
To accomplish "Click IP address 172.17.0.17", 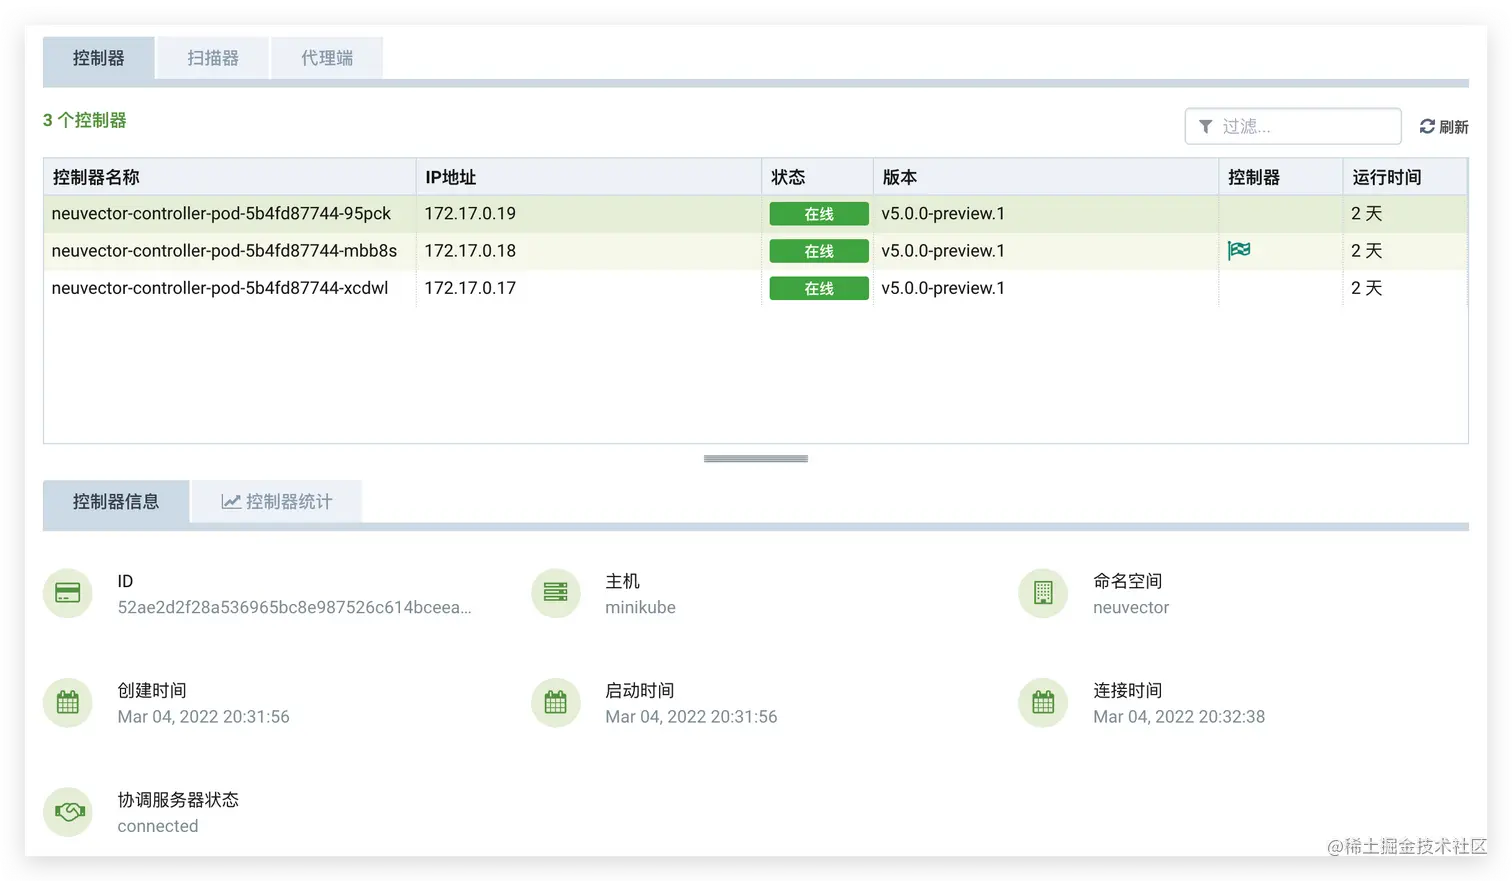I will tap(470, 288).
